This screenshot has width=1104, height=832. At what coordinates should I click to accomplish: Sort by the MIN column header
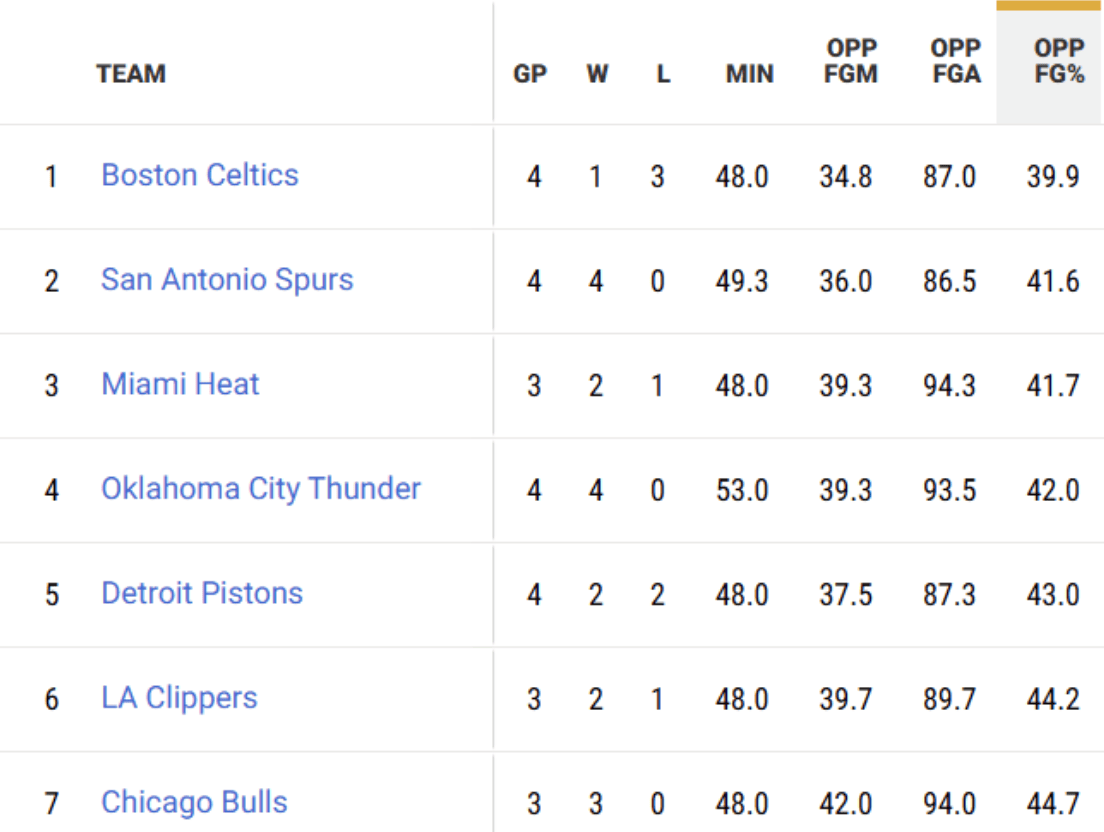(x=749, y=74)
